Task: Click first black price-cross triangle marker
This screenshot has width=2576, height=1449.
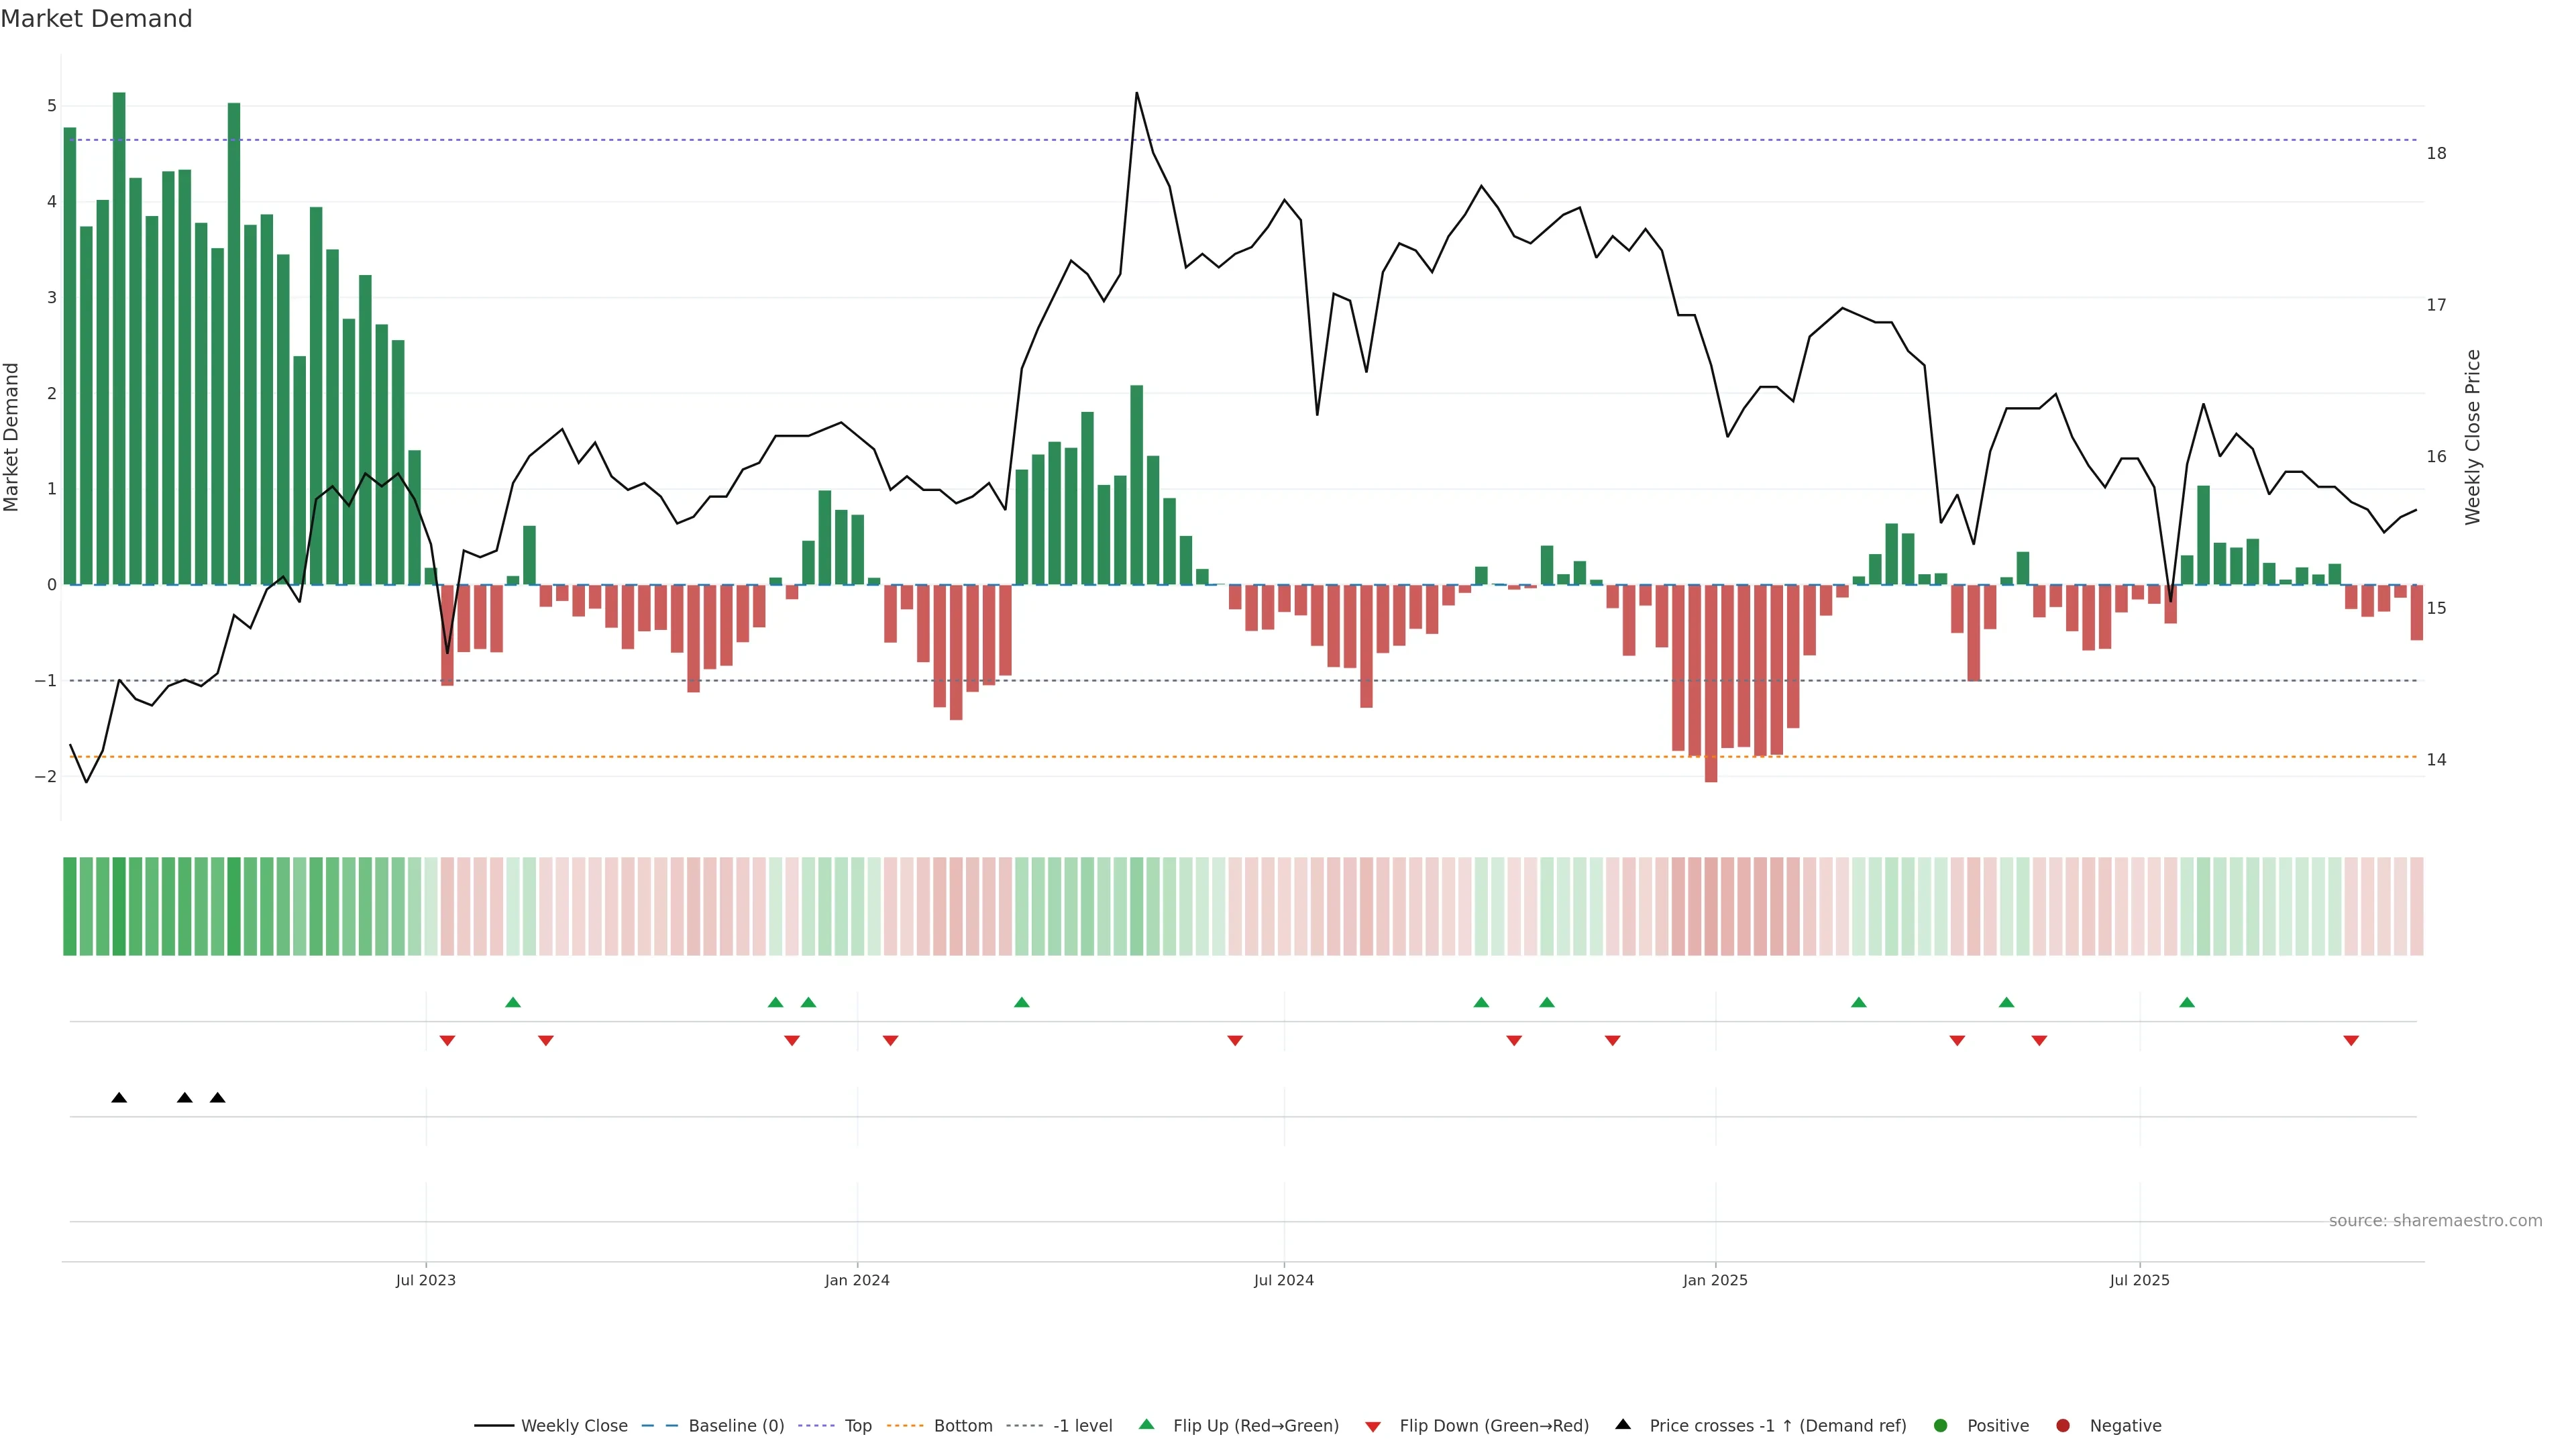Action: pos(119,1098)
